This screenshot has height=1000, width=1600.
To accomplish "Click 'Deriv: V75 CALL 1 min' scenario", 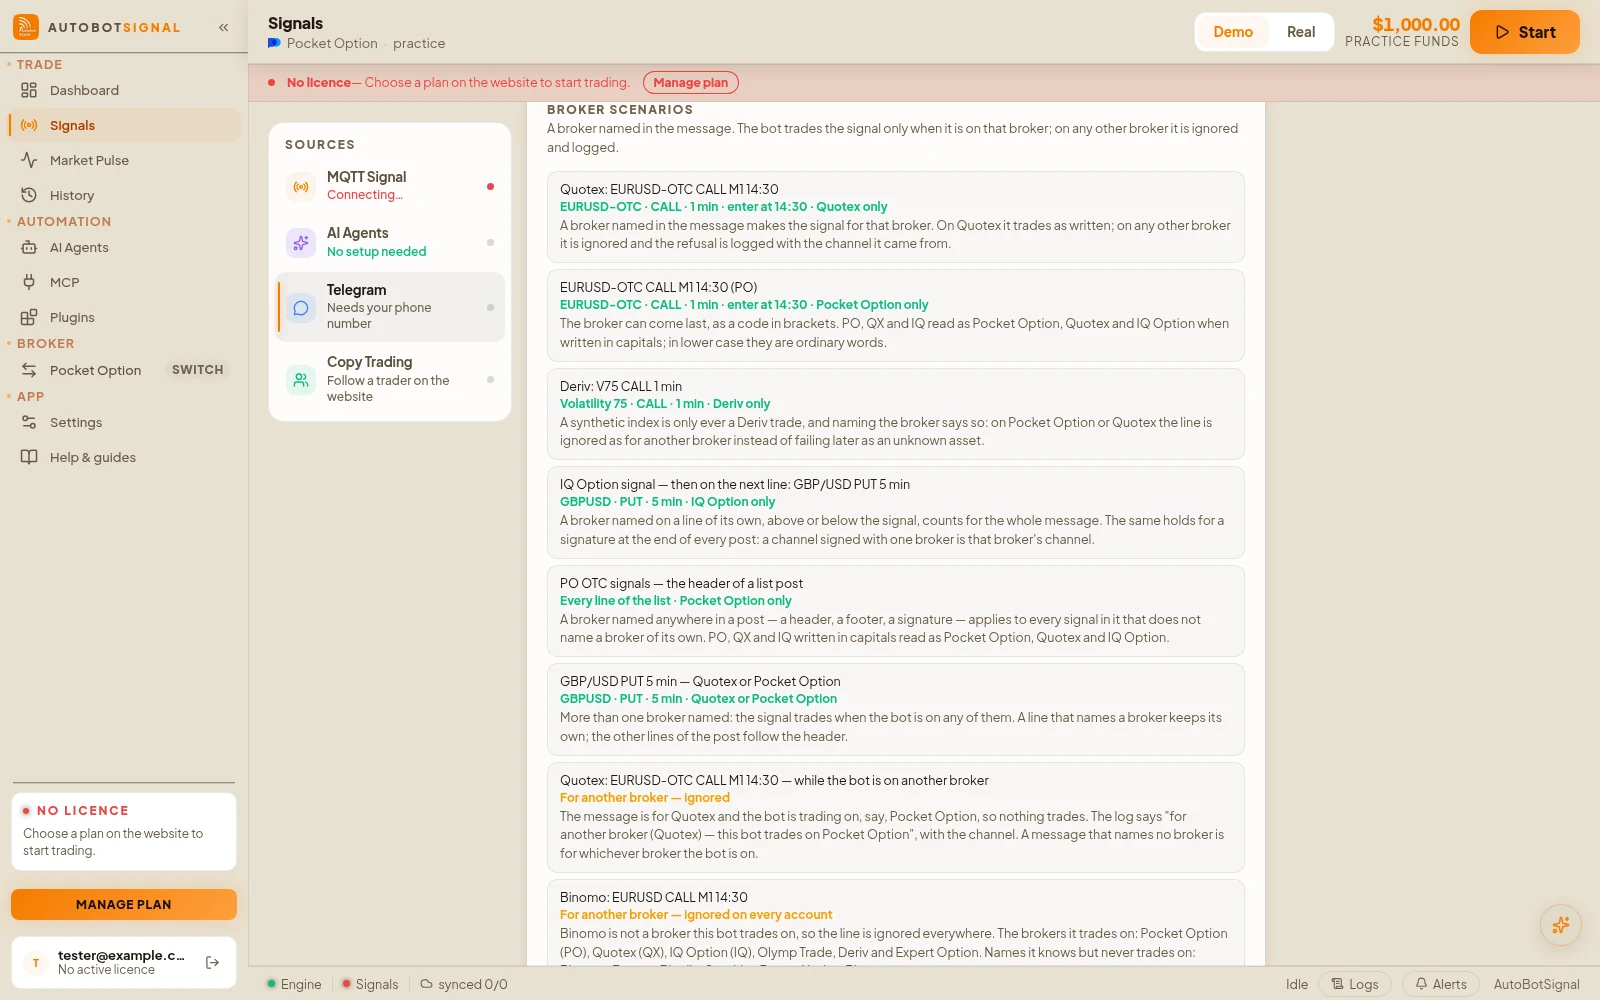I will (896, 414).
